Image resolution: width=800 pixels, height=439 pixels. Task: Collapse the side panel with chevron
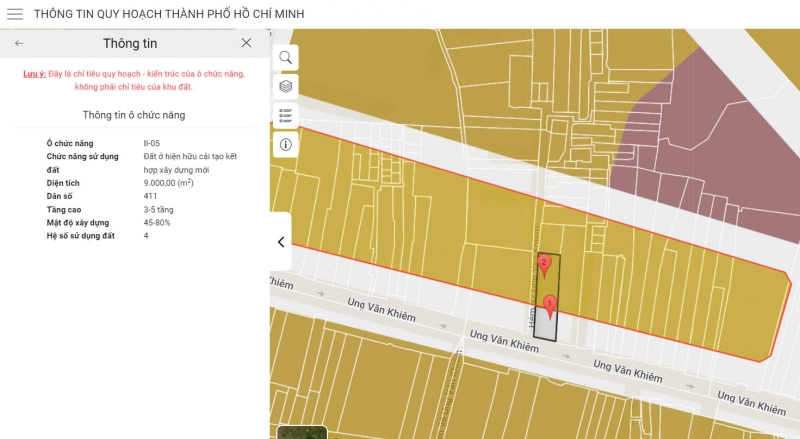281,242
